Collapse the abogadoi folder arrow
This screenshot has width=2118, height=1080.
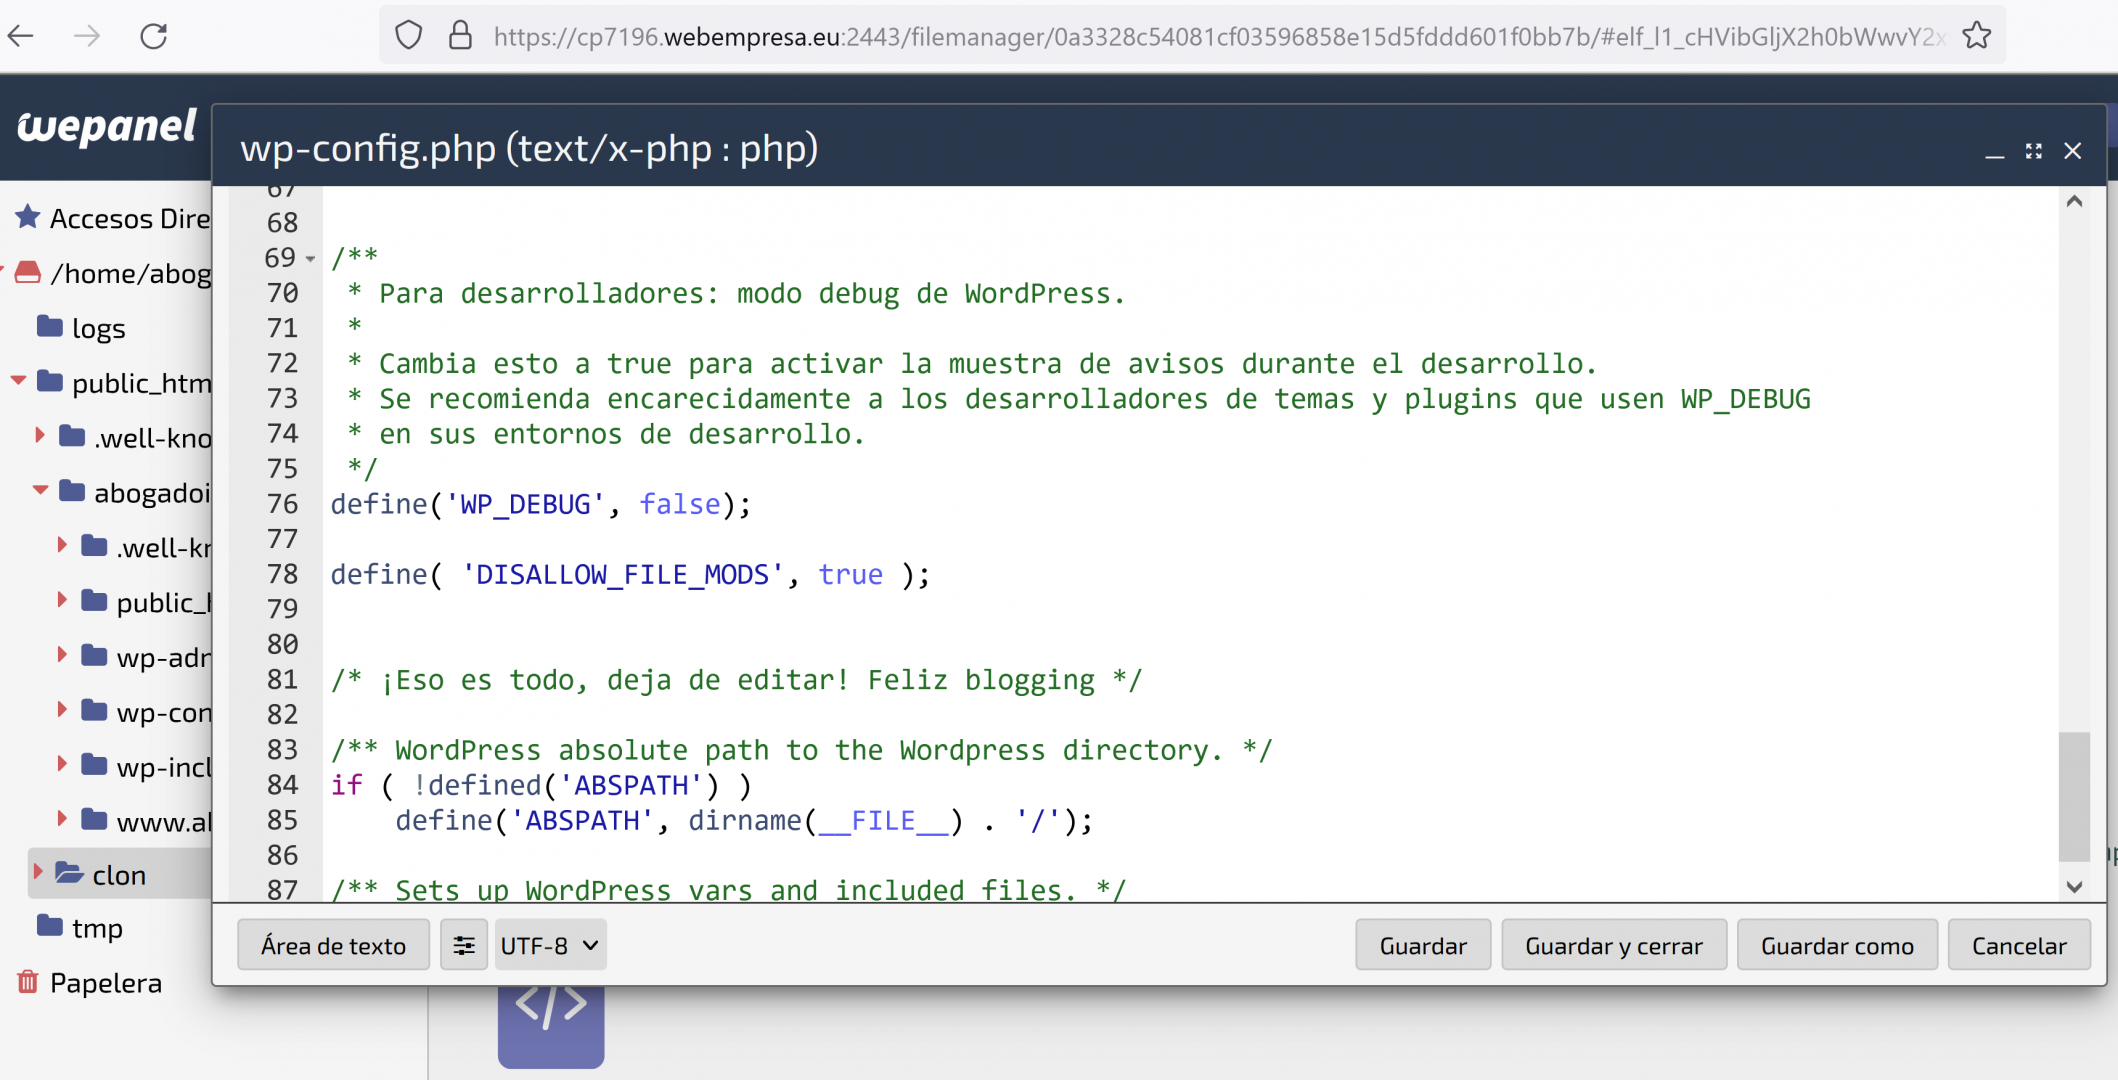(40, 491)
